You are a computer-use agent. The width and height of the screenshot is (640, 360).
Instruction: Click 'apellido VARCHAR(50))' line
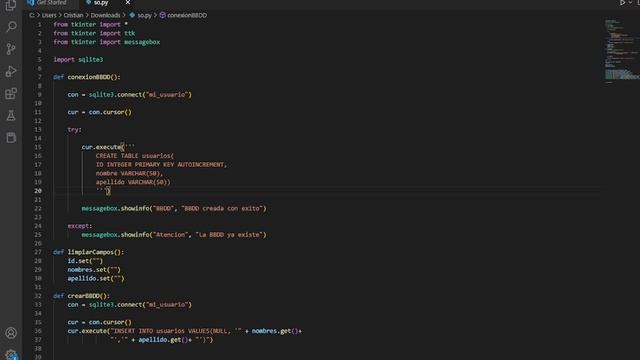(x=133, y=182)
